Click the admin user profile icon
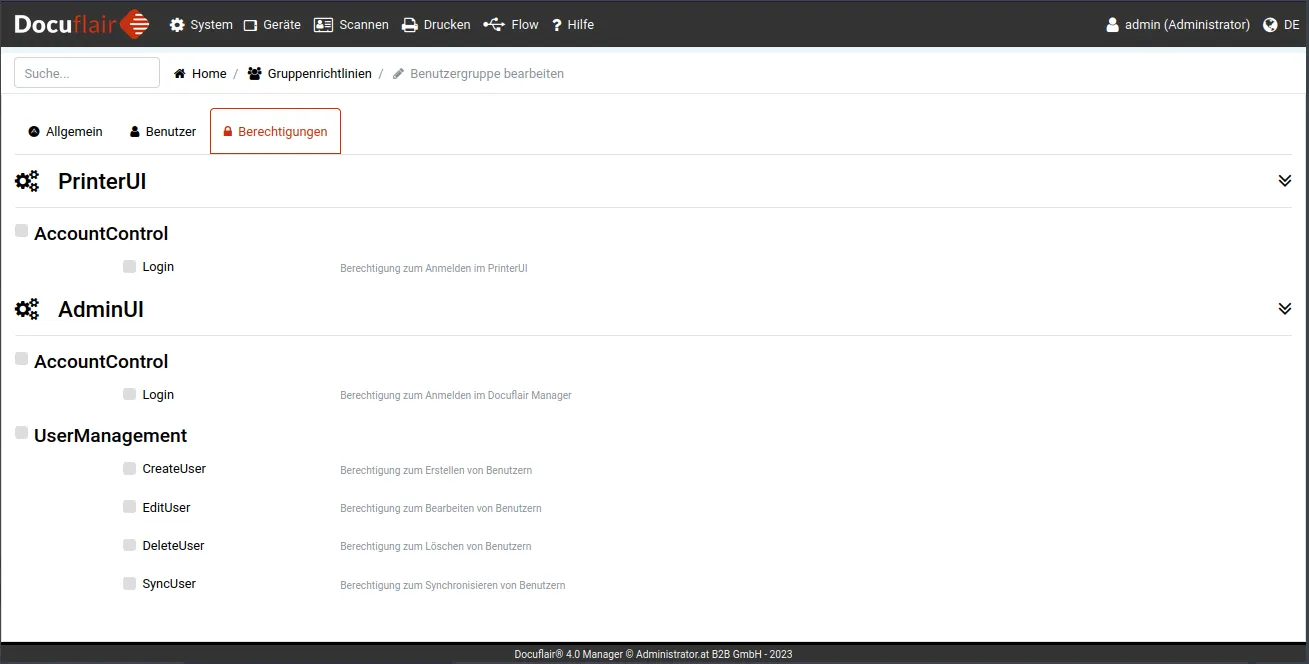 [x=1112, y=25]
